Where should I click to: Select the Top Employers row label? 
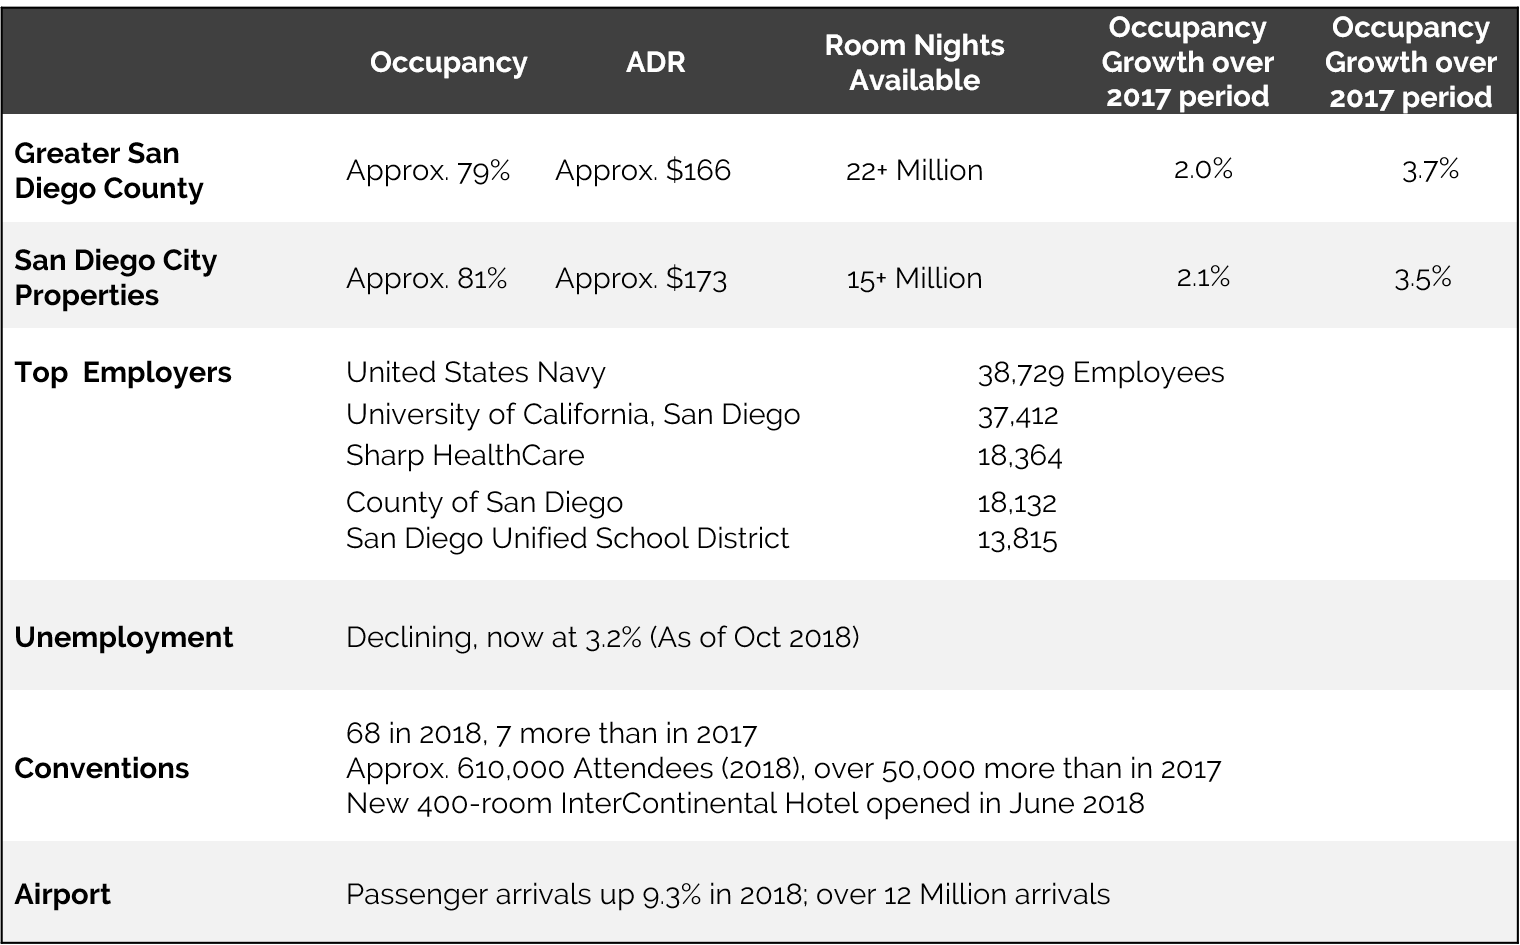click(123, 373)
